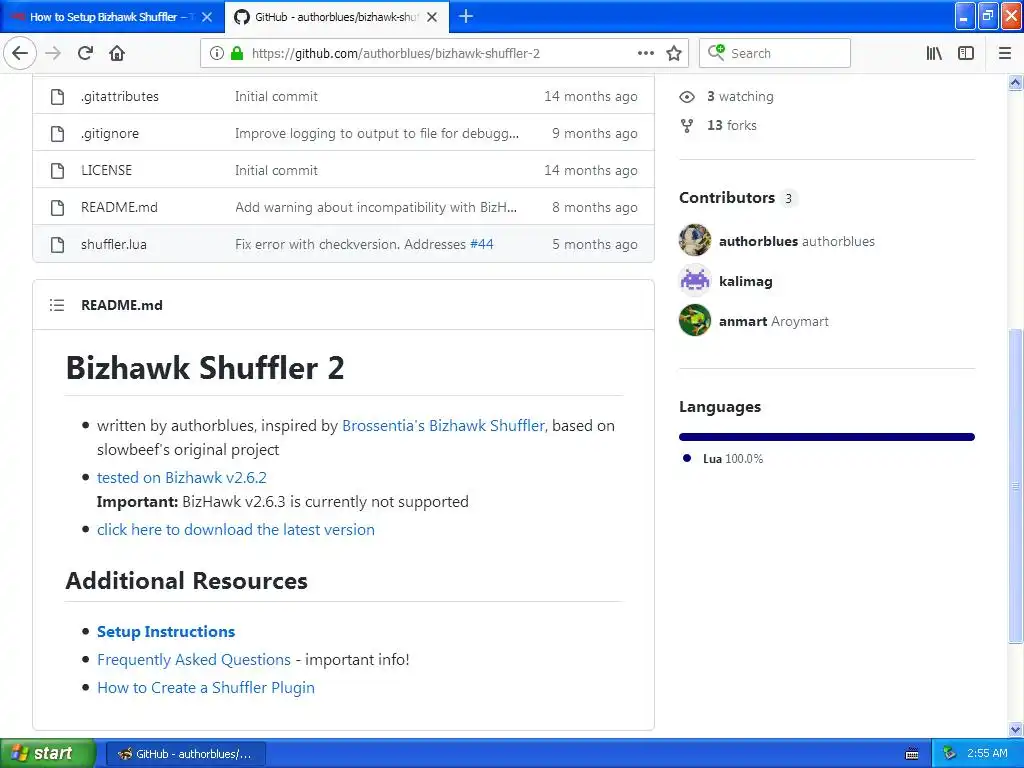Open anmart Aroymart profile name
The height and width of the screenshot is (768, 1024).
tap(774, 321)
